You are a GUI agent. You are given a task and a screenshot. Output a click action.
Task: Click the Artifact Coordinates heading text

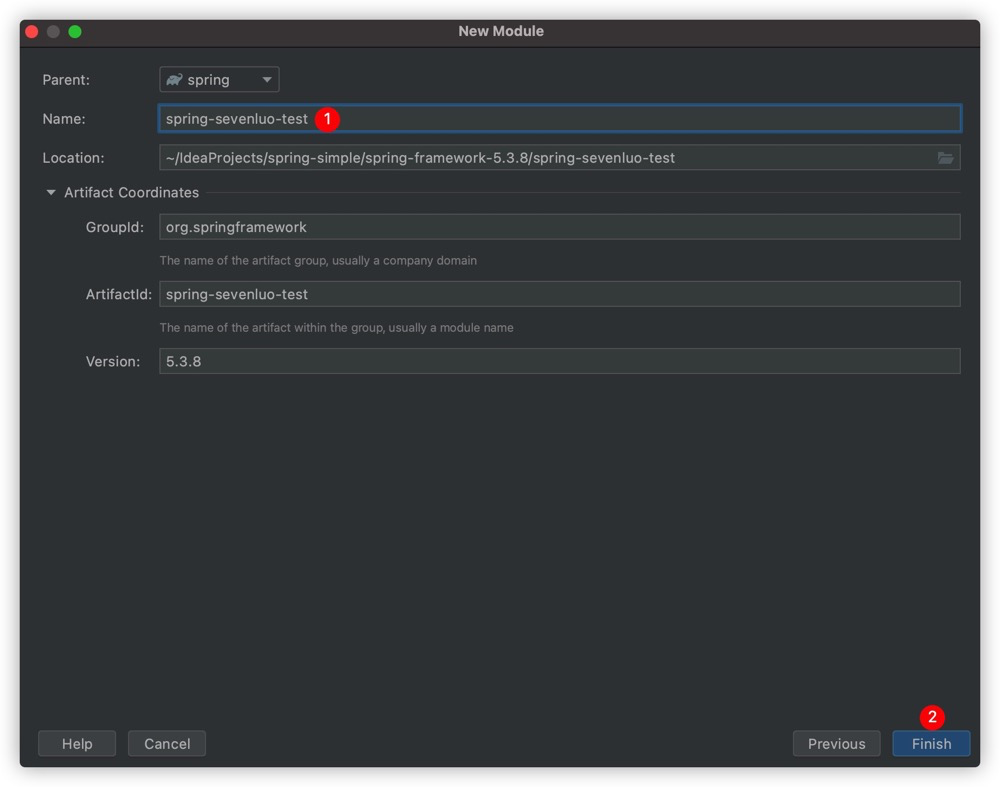(131, 193)
